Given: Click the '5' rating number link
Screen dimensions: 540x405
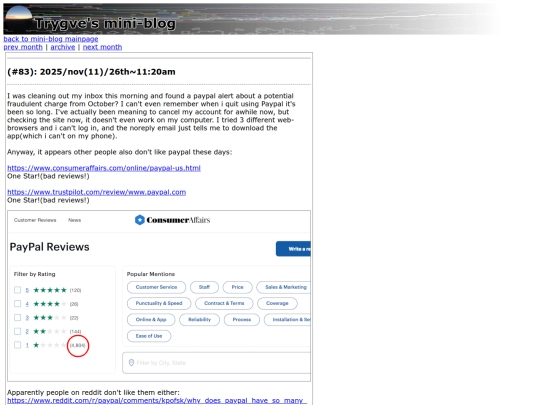Looking at the screenshot, I should click(x=27, y=290).
